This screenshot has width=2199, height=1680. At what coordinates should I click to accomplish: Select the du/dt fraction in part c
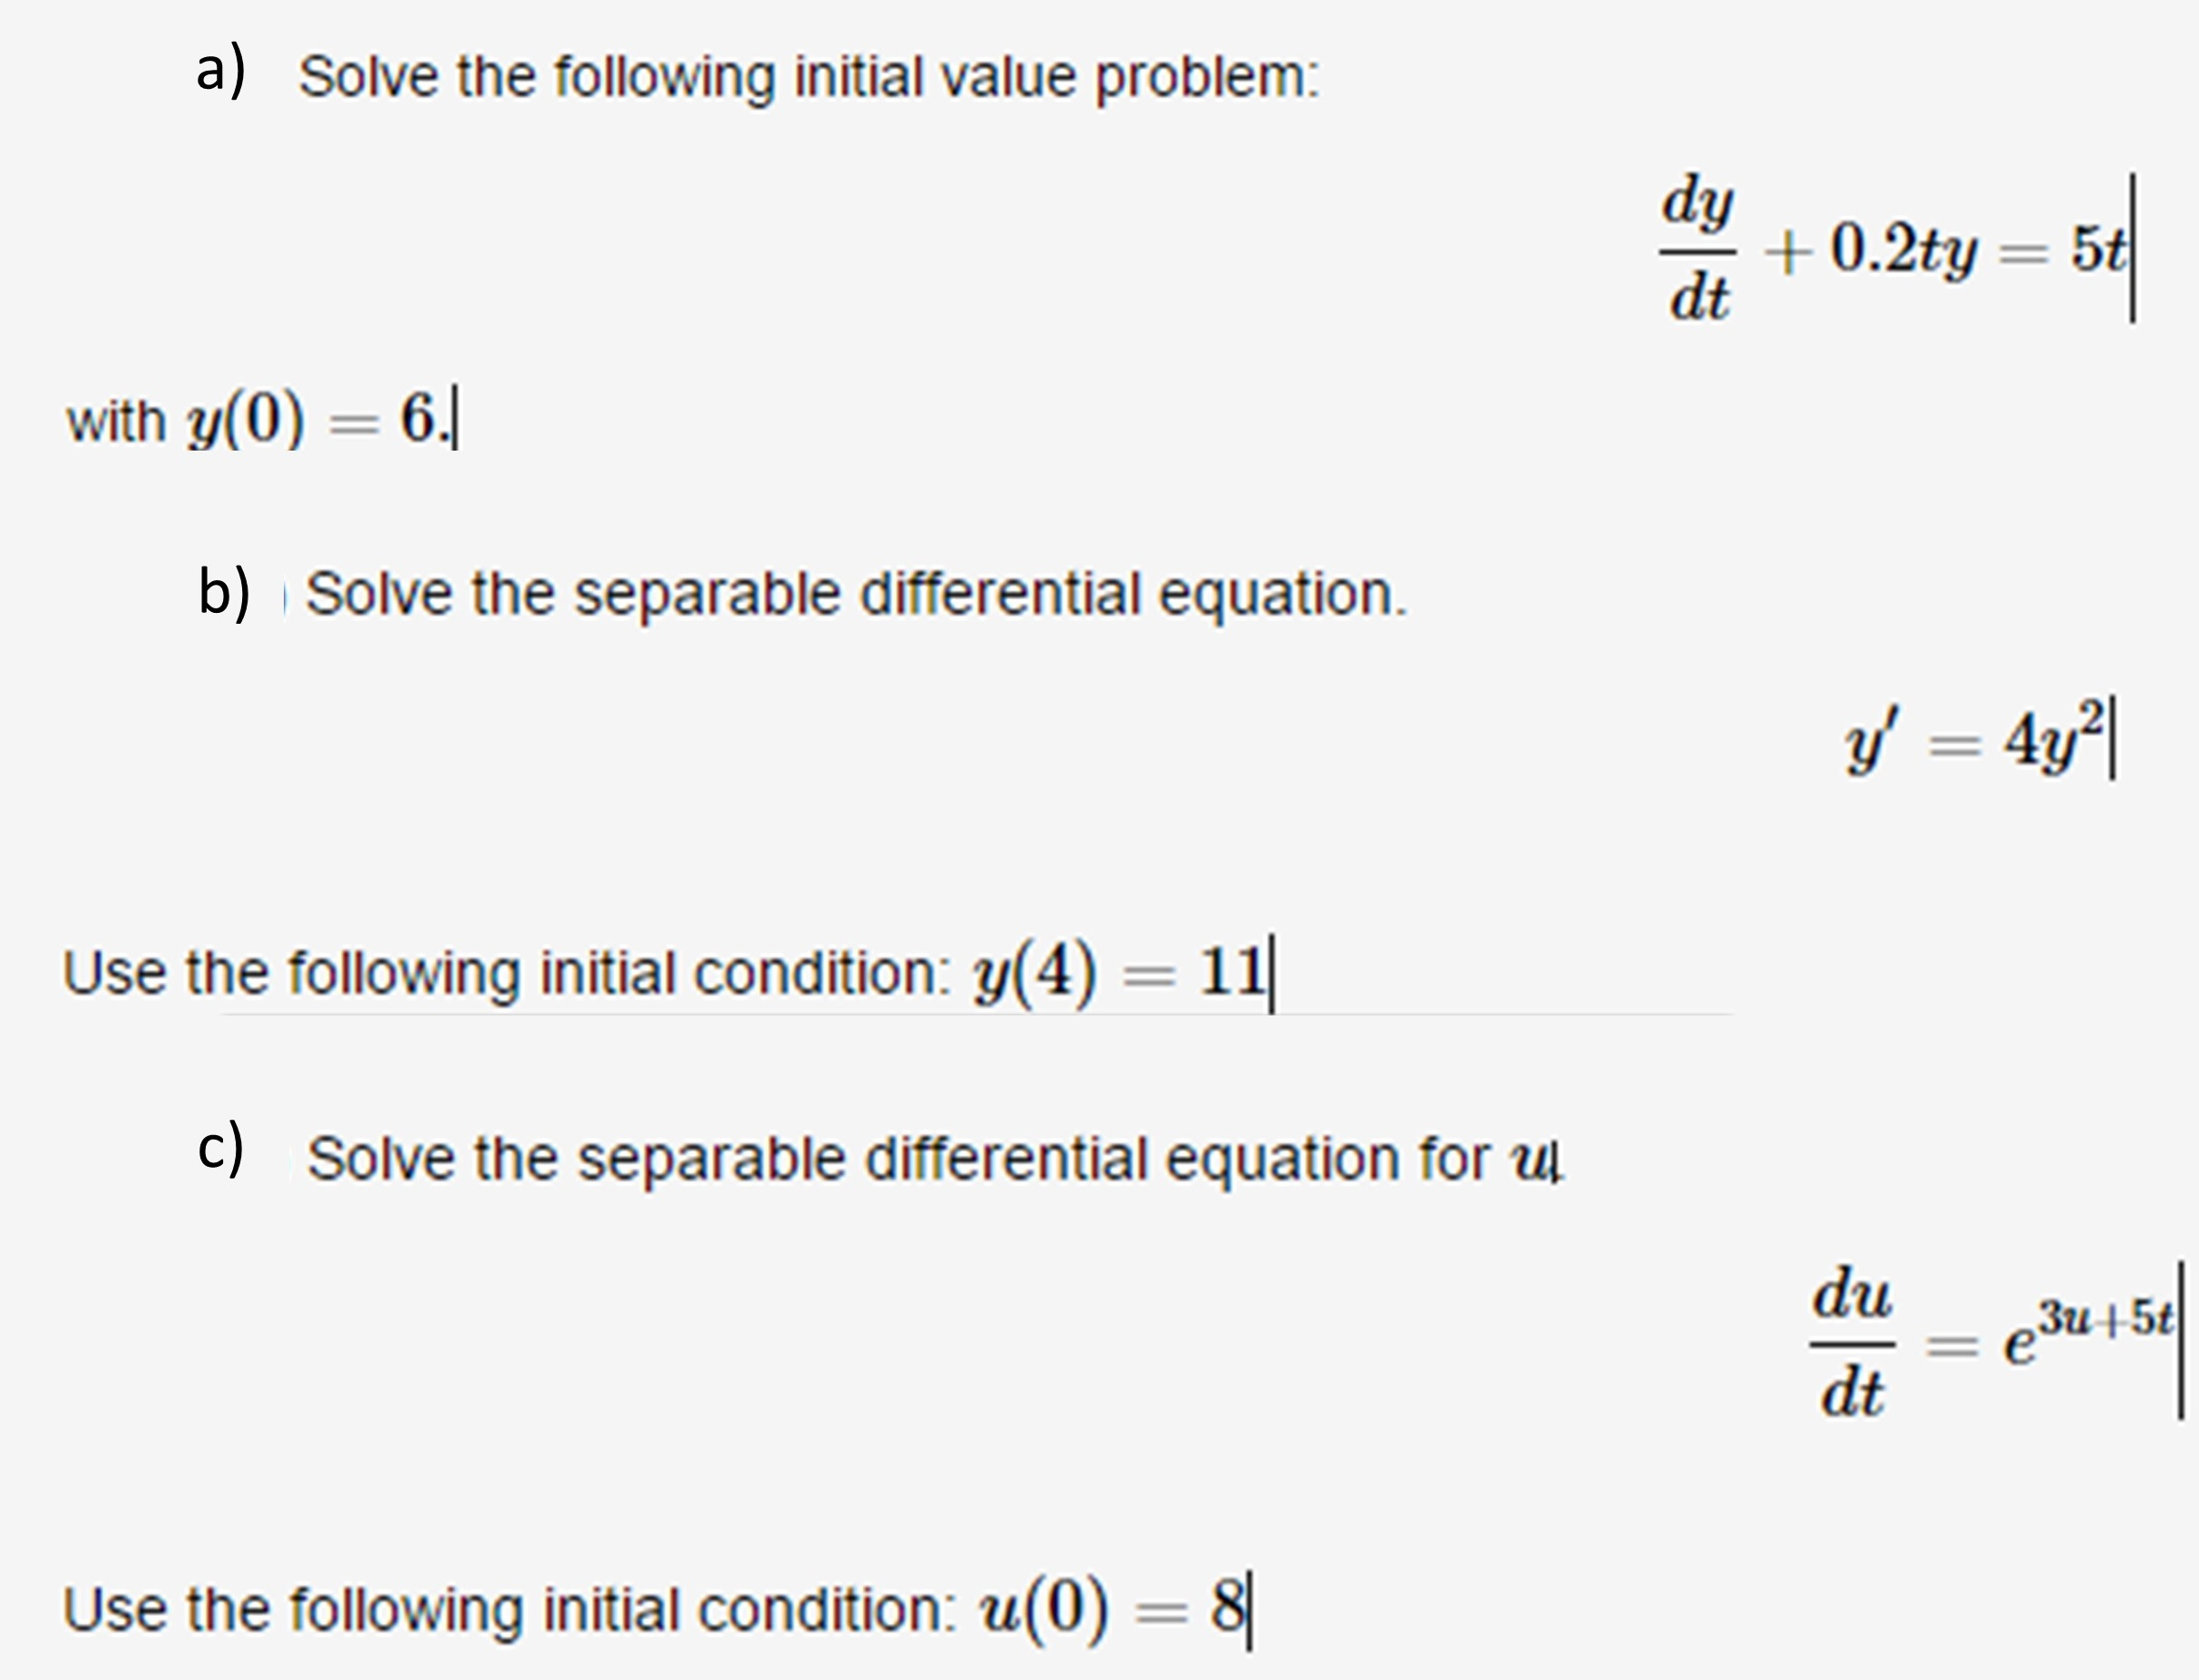tap(1852, 1343)
